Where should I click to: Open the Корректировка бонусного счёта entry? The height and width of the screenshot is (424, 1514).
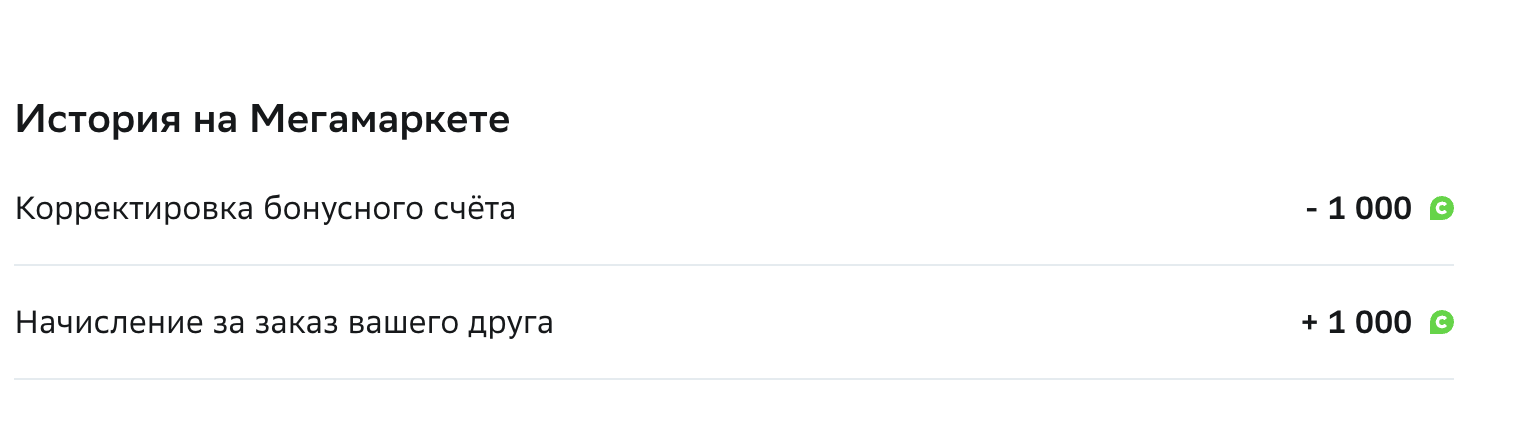click(733, 209)
